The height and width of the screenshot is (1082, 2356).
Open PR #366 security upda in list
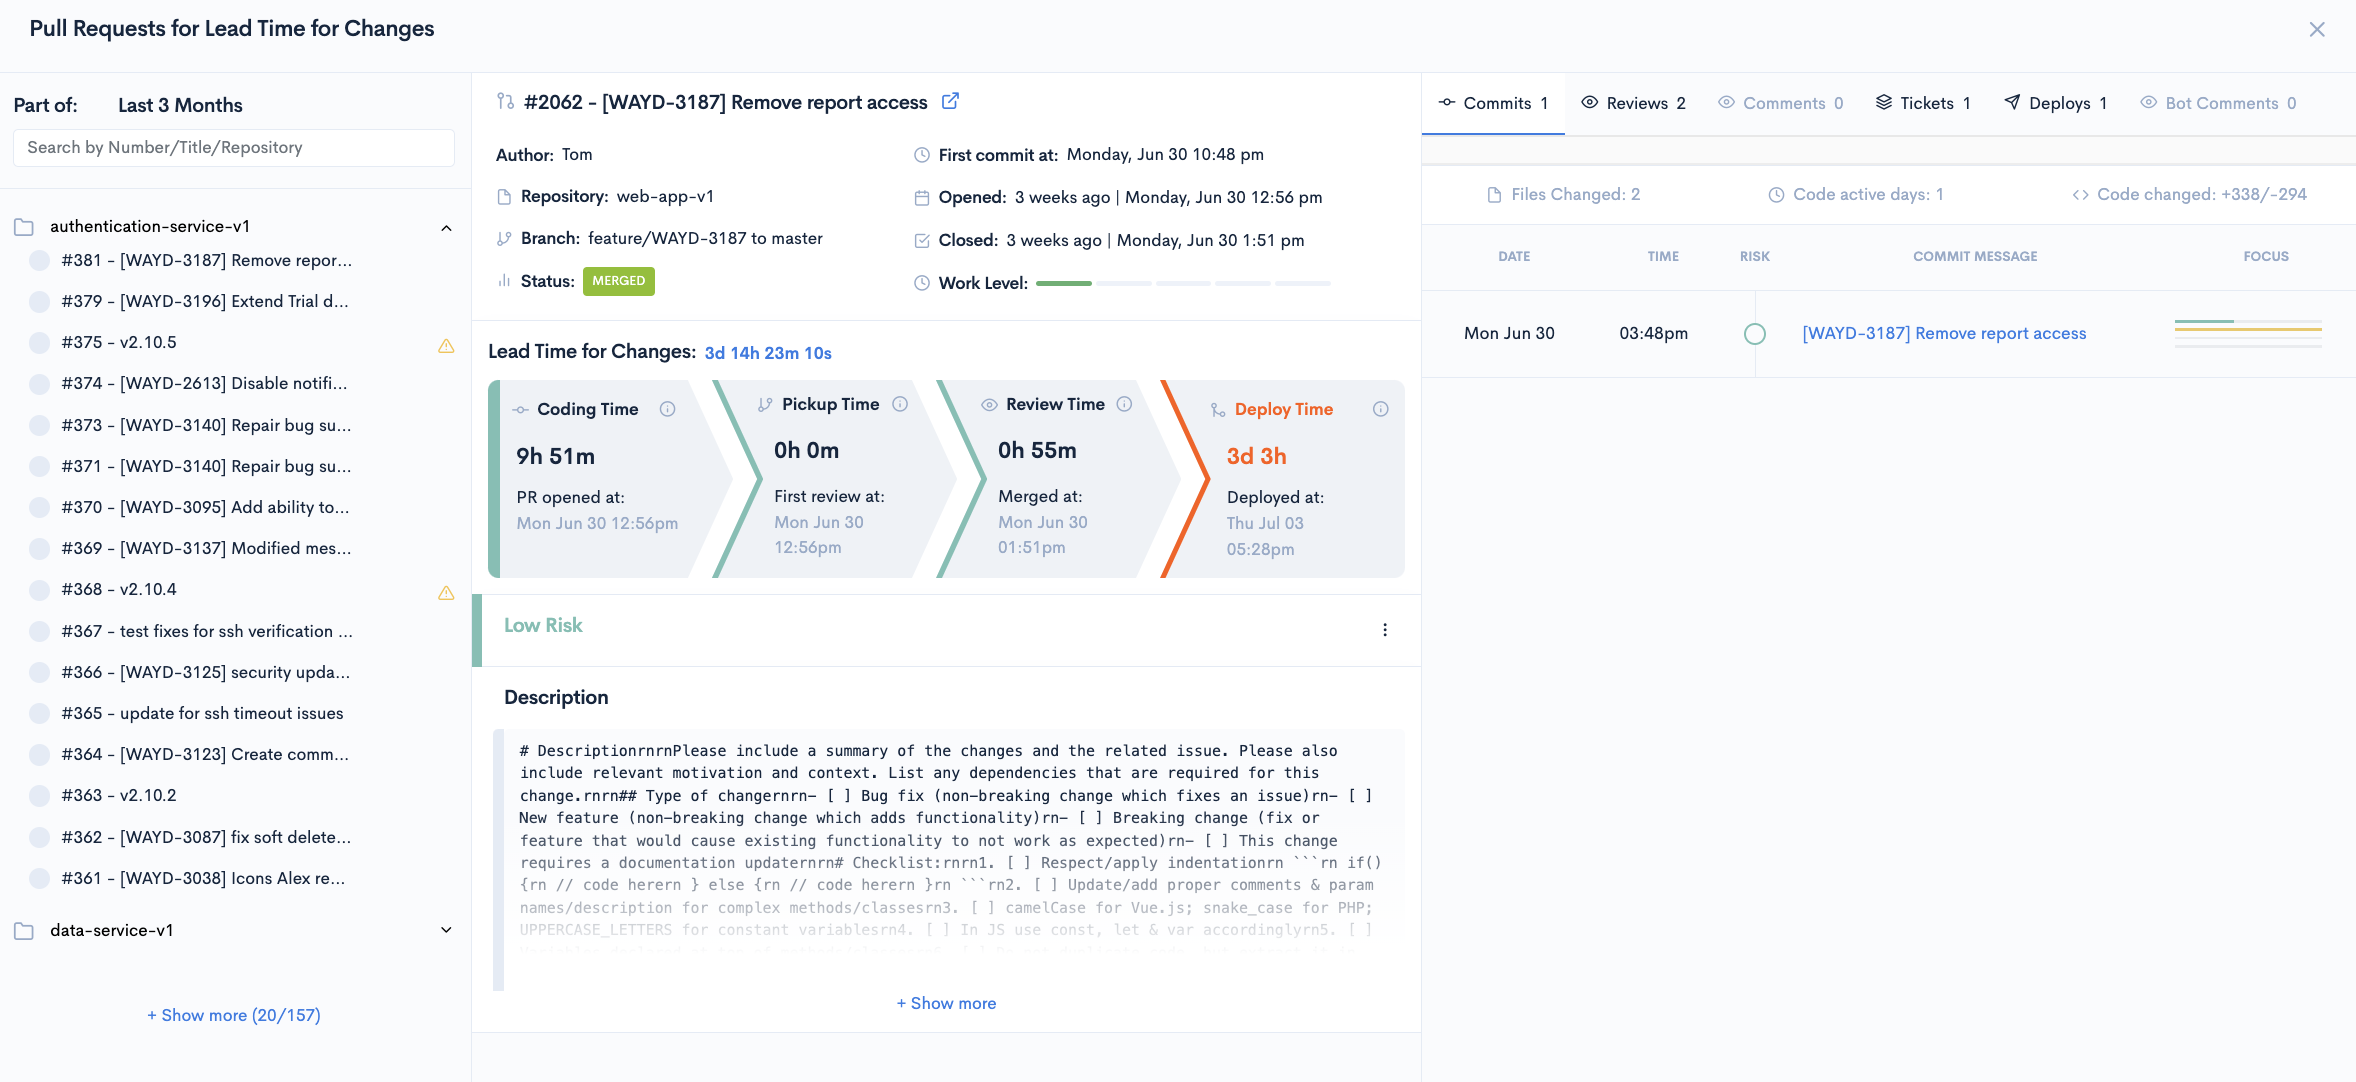[205, 673]
